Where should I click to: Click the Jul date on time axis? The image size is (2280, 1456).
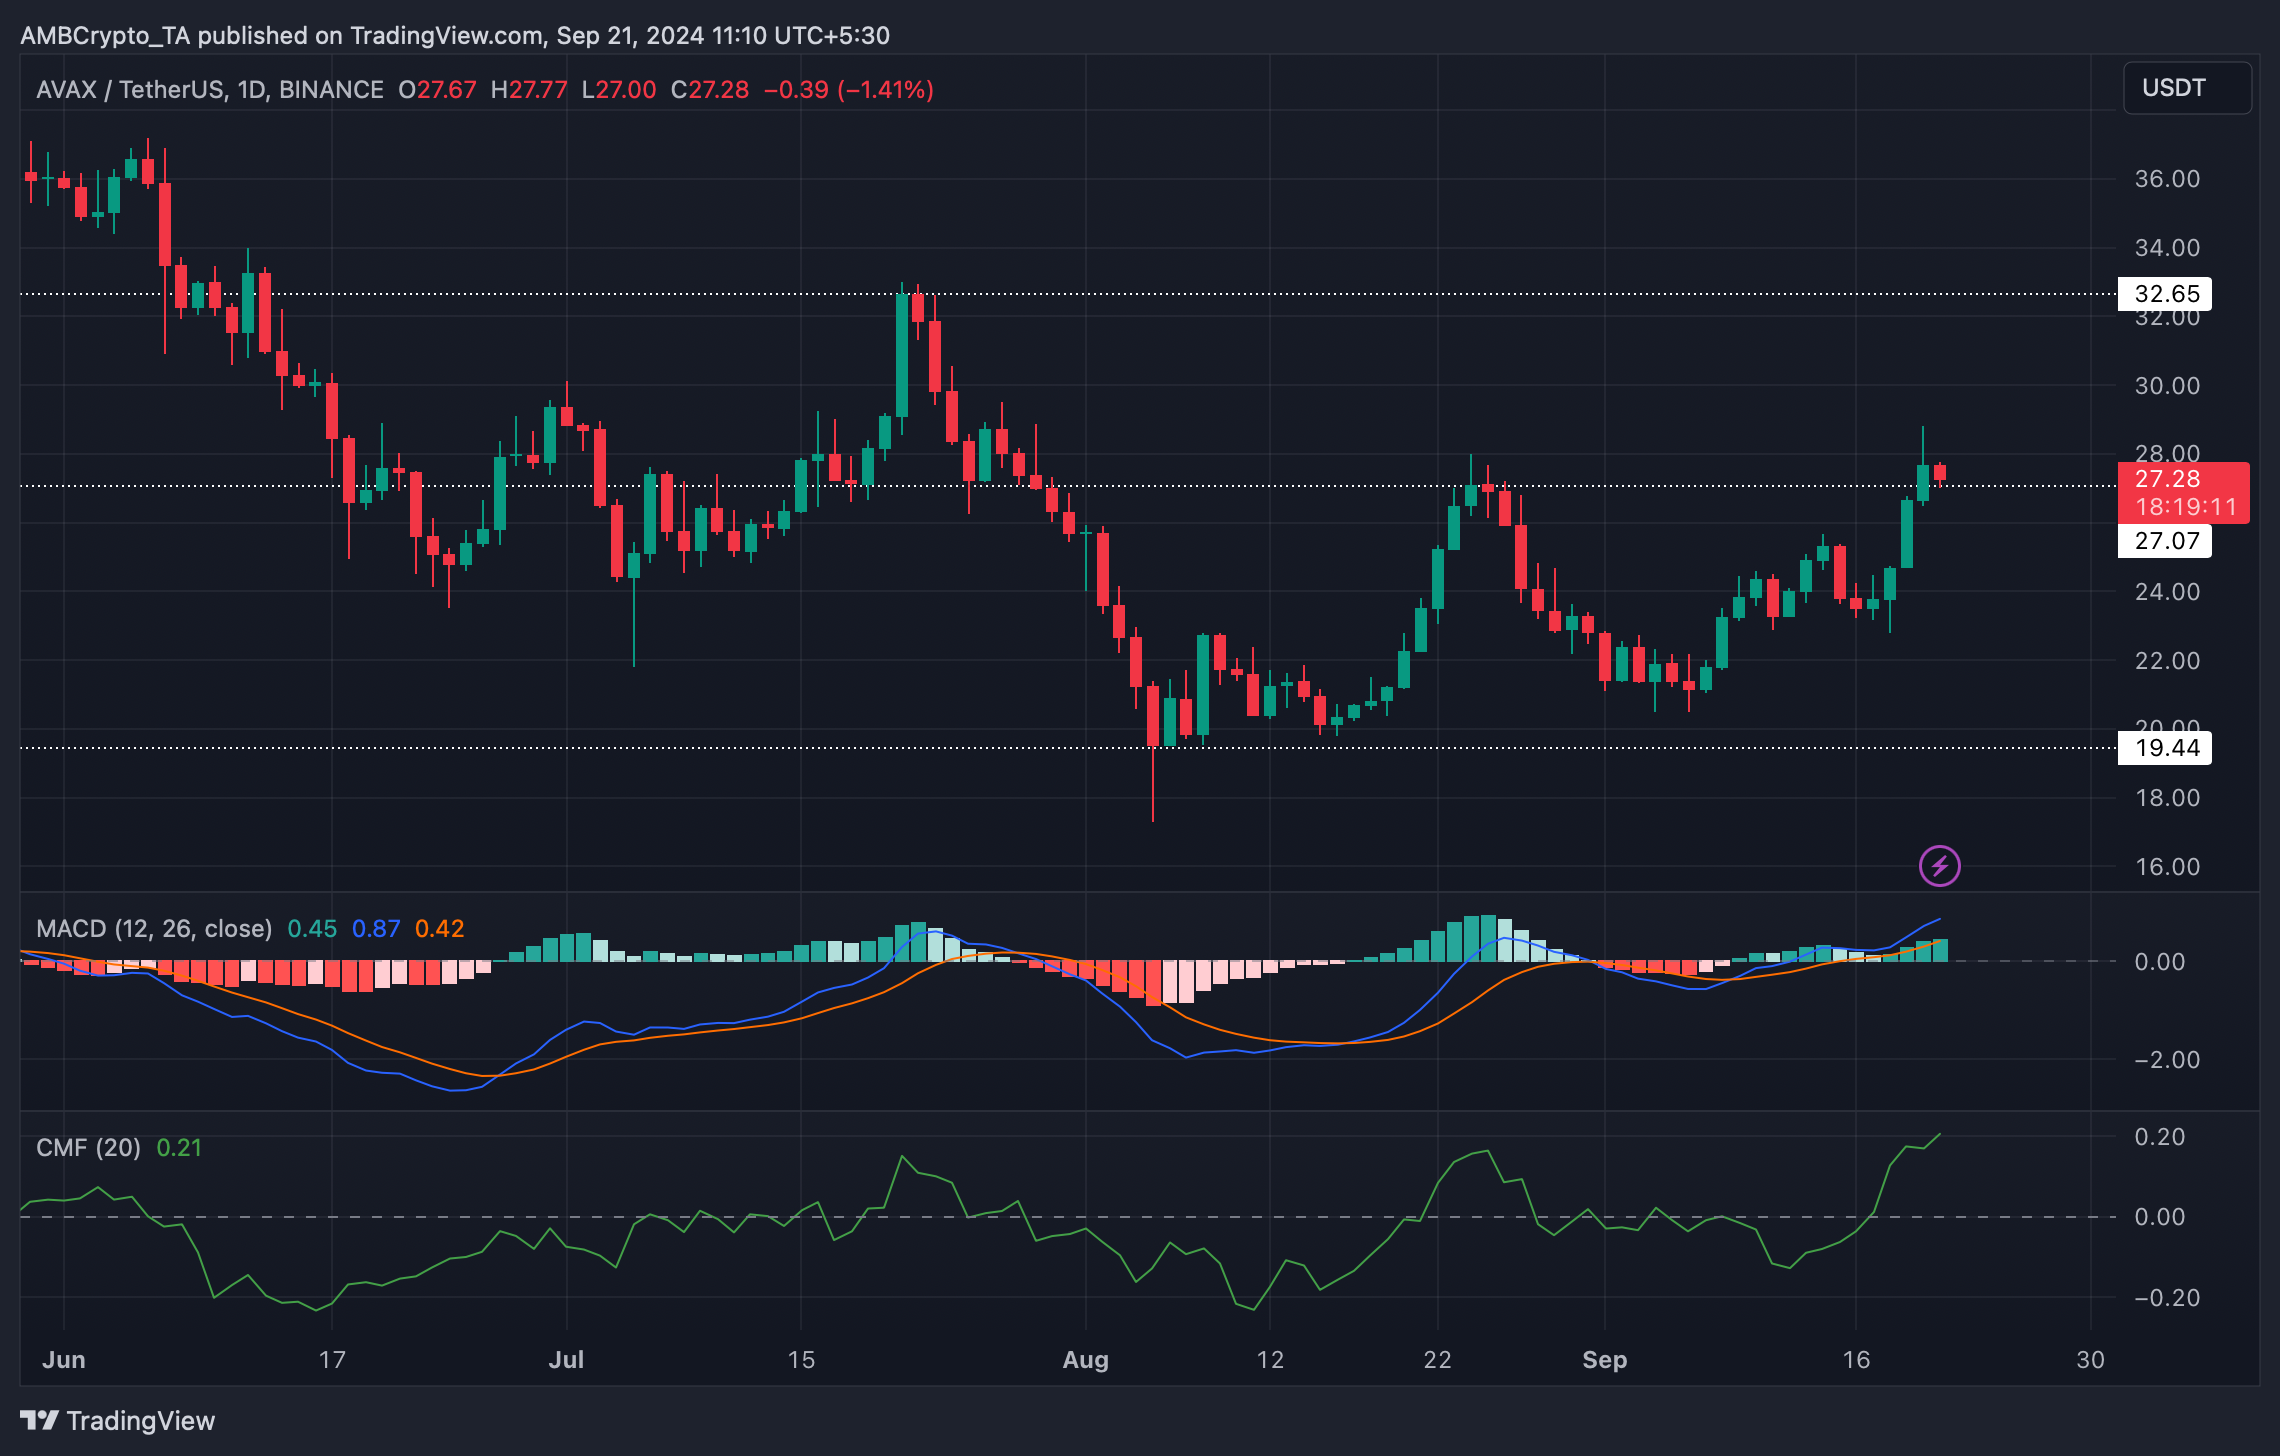pyautogui.click(x=566, y=1360)
